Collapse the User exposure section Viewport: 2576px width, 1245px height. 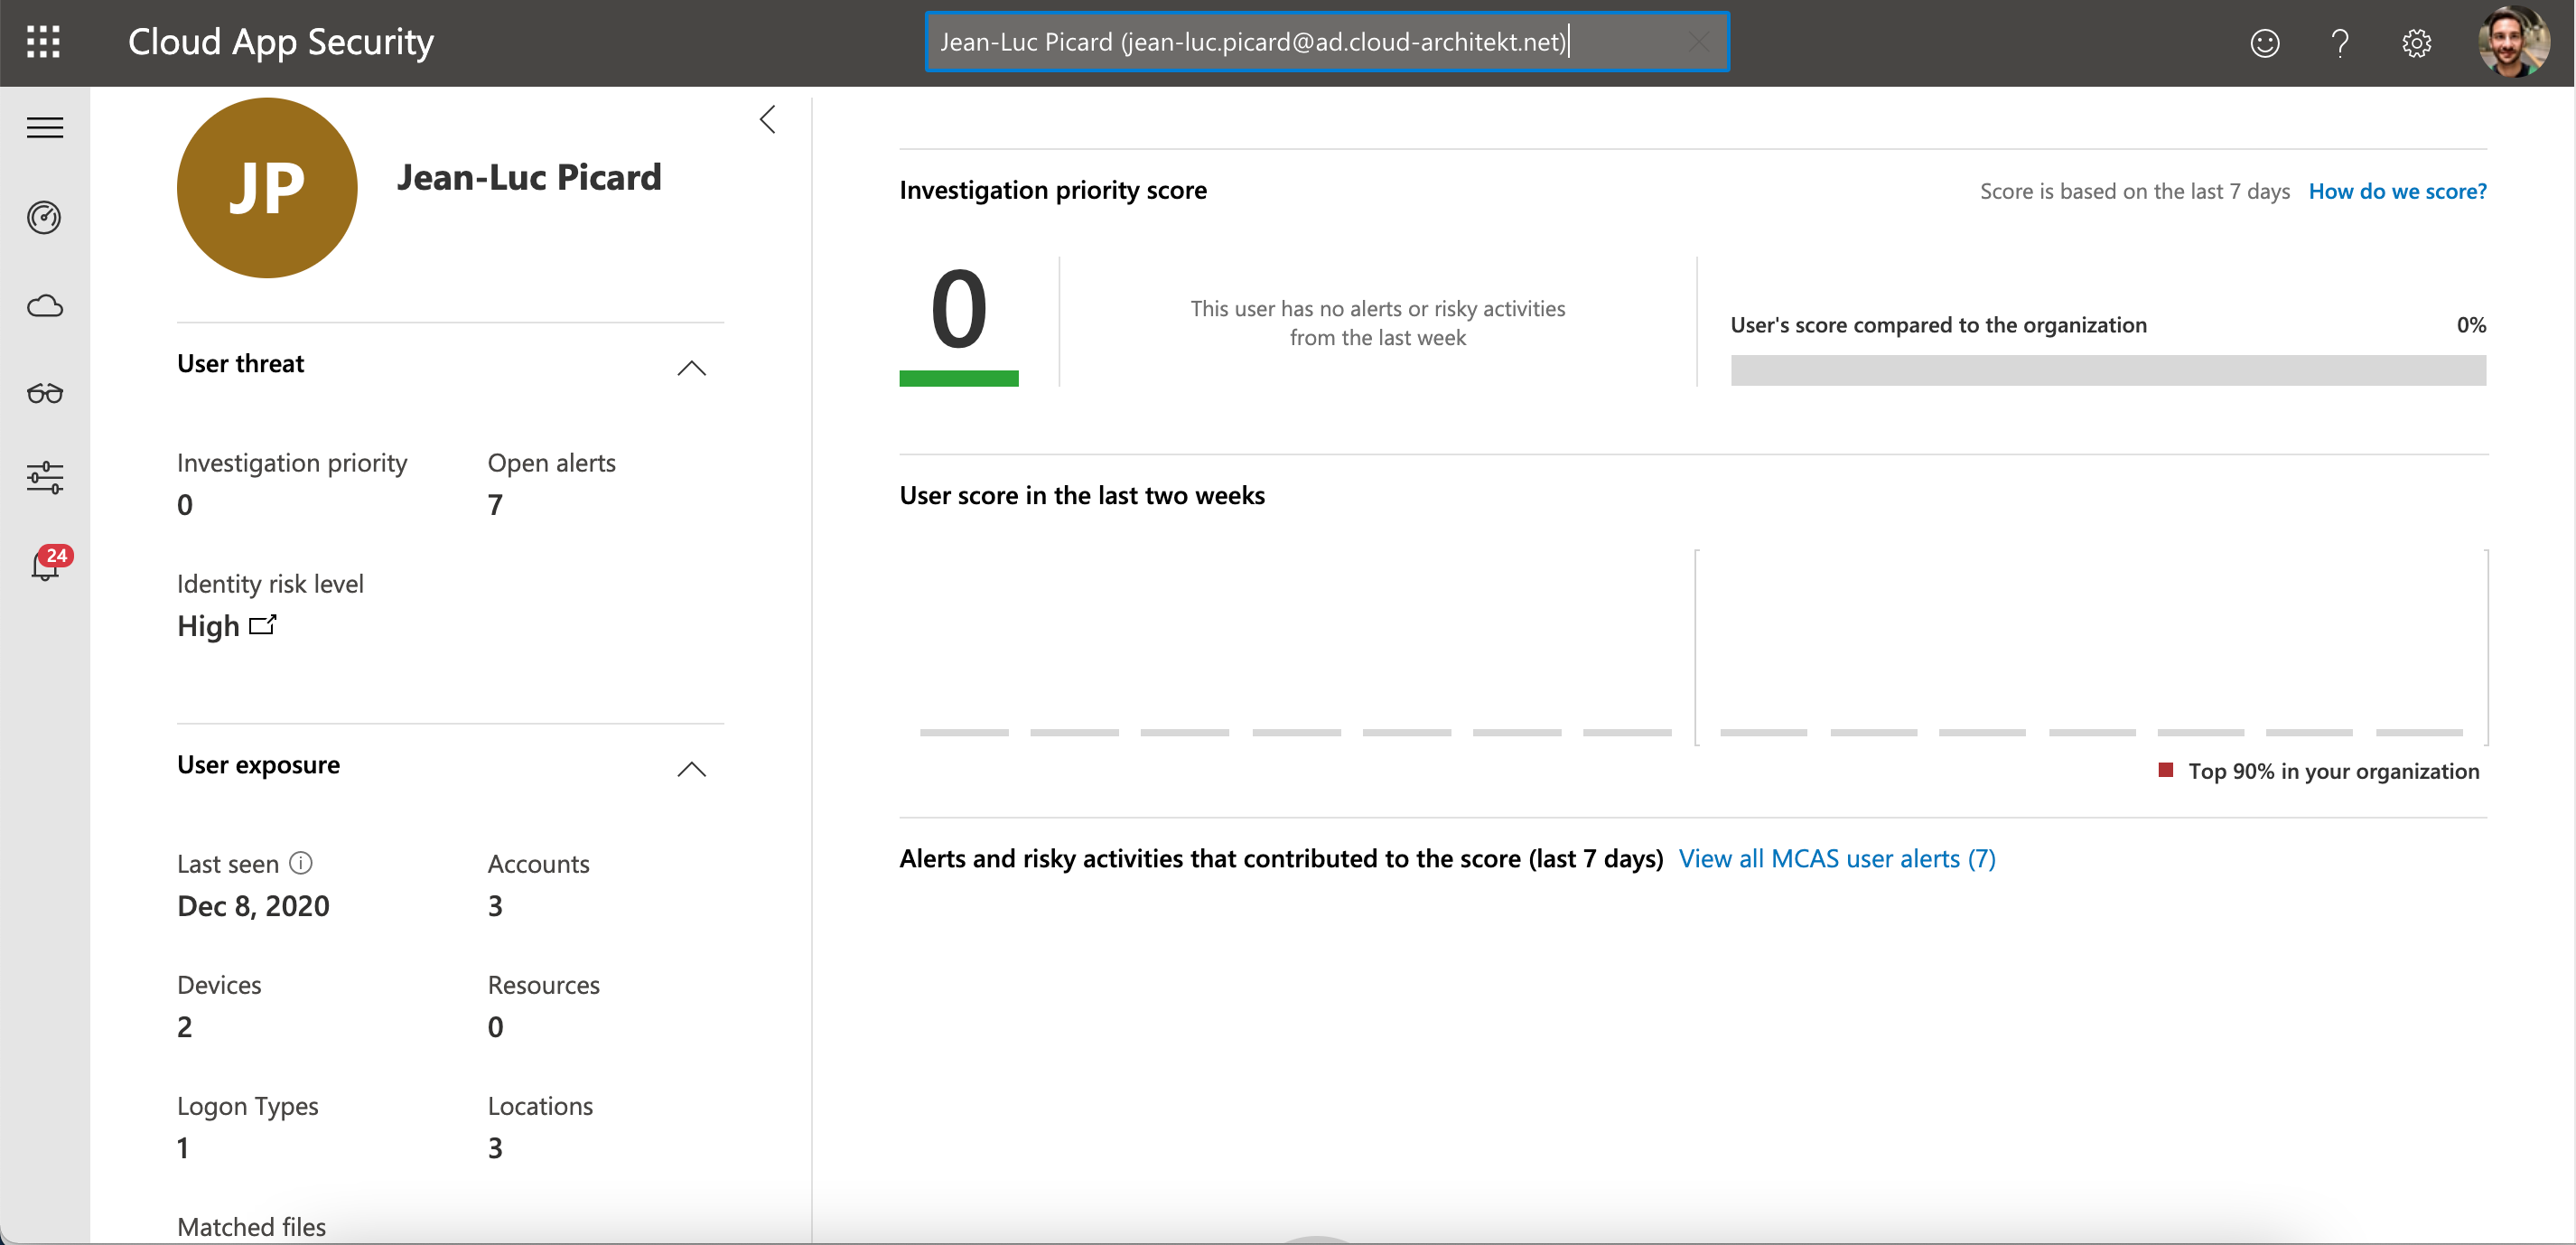point(691,770)
